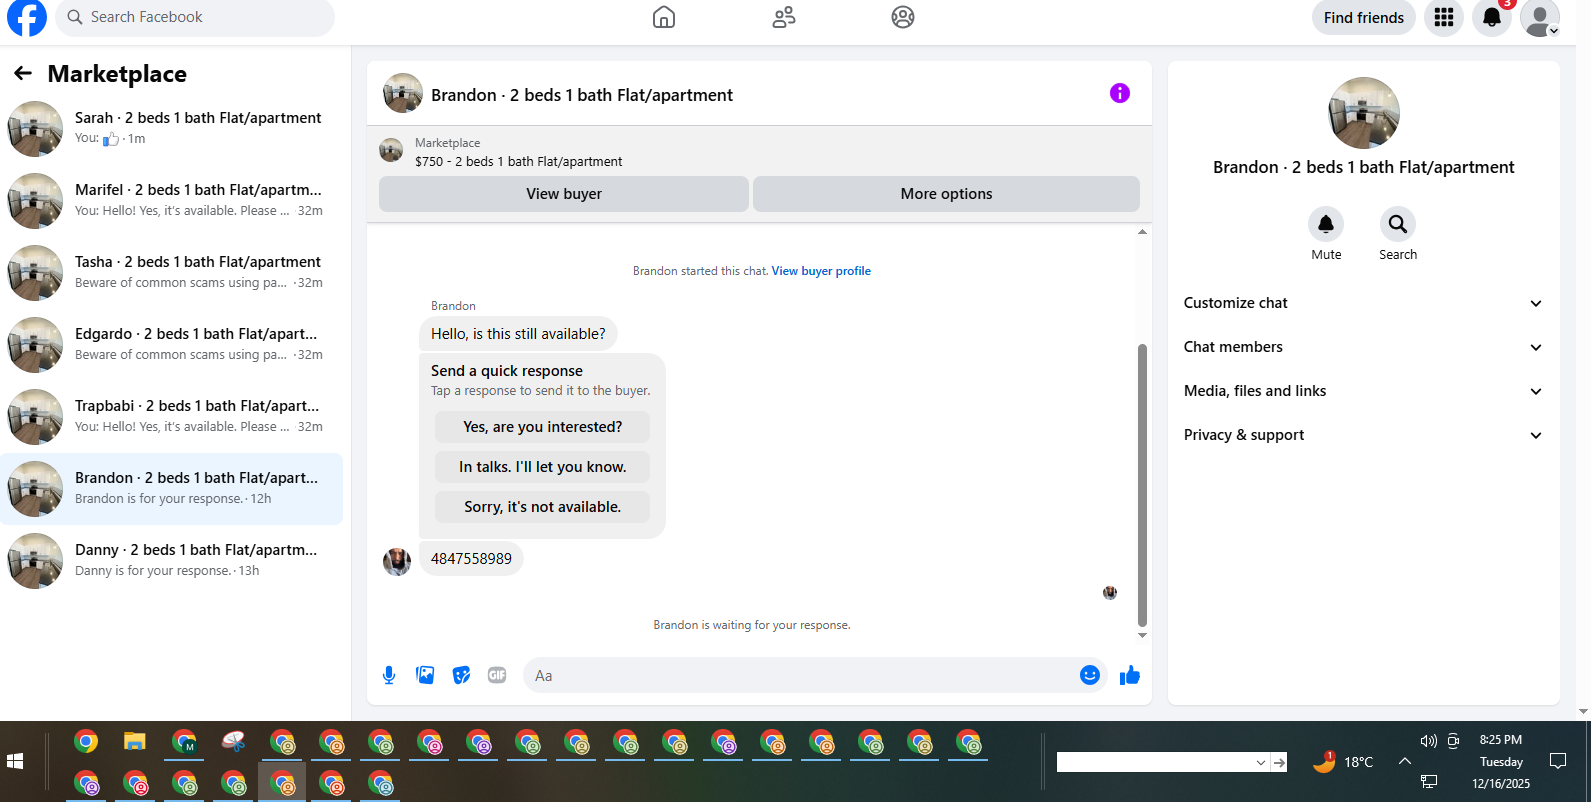The width and height of the screenshot is (1591, 802).
Task: Click the taskbar volume speaker icon
Action: pyautogui.click(x=1428, y=741)
